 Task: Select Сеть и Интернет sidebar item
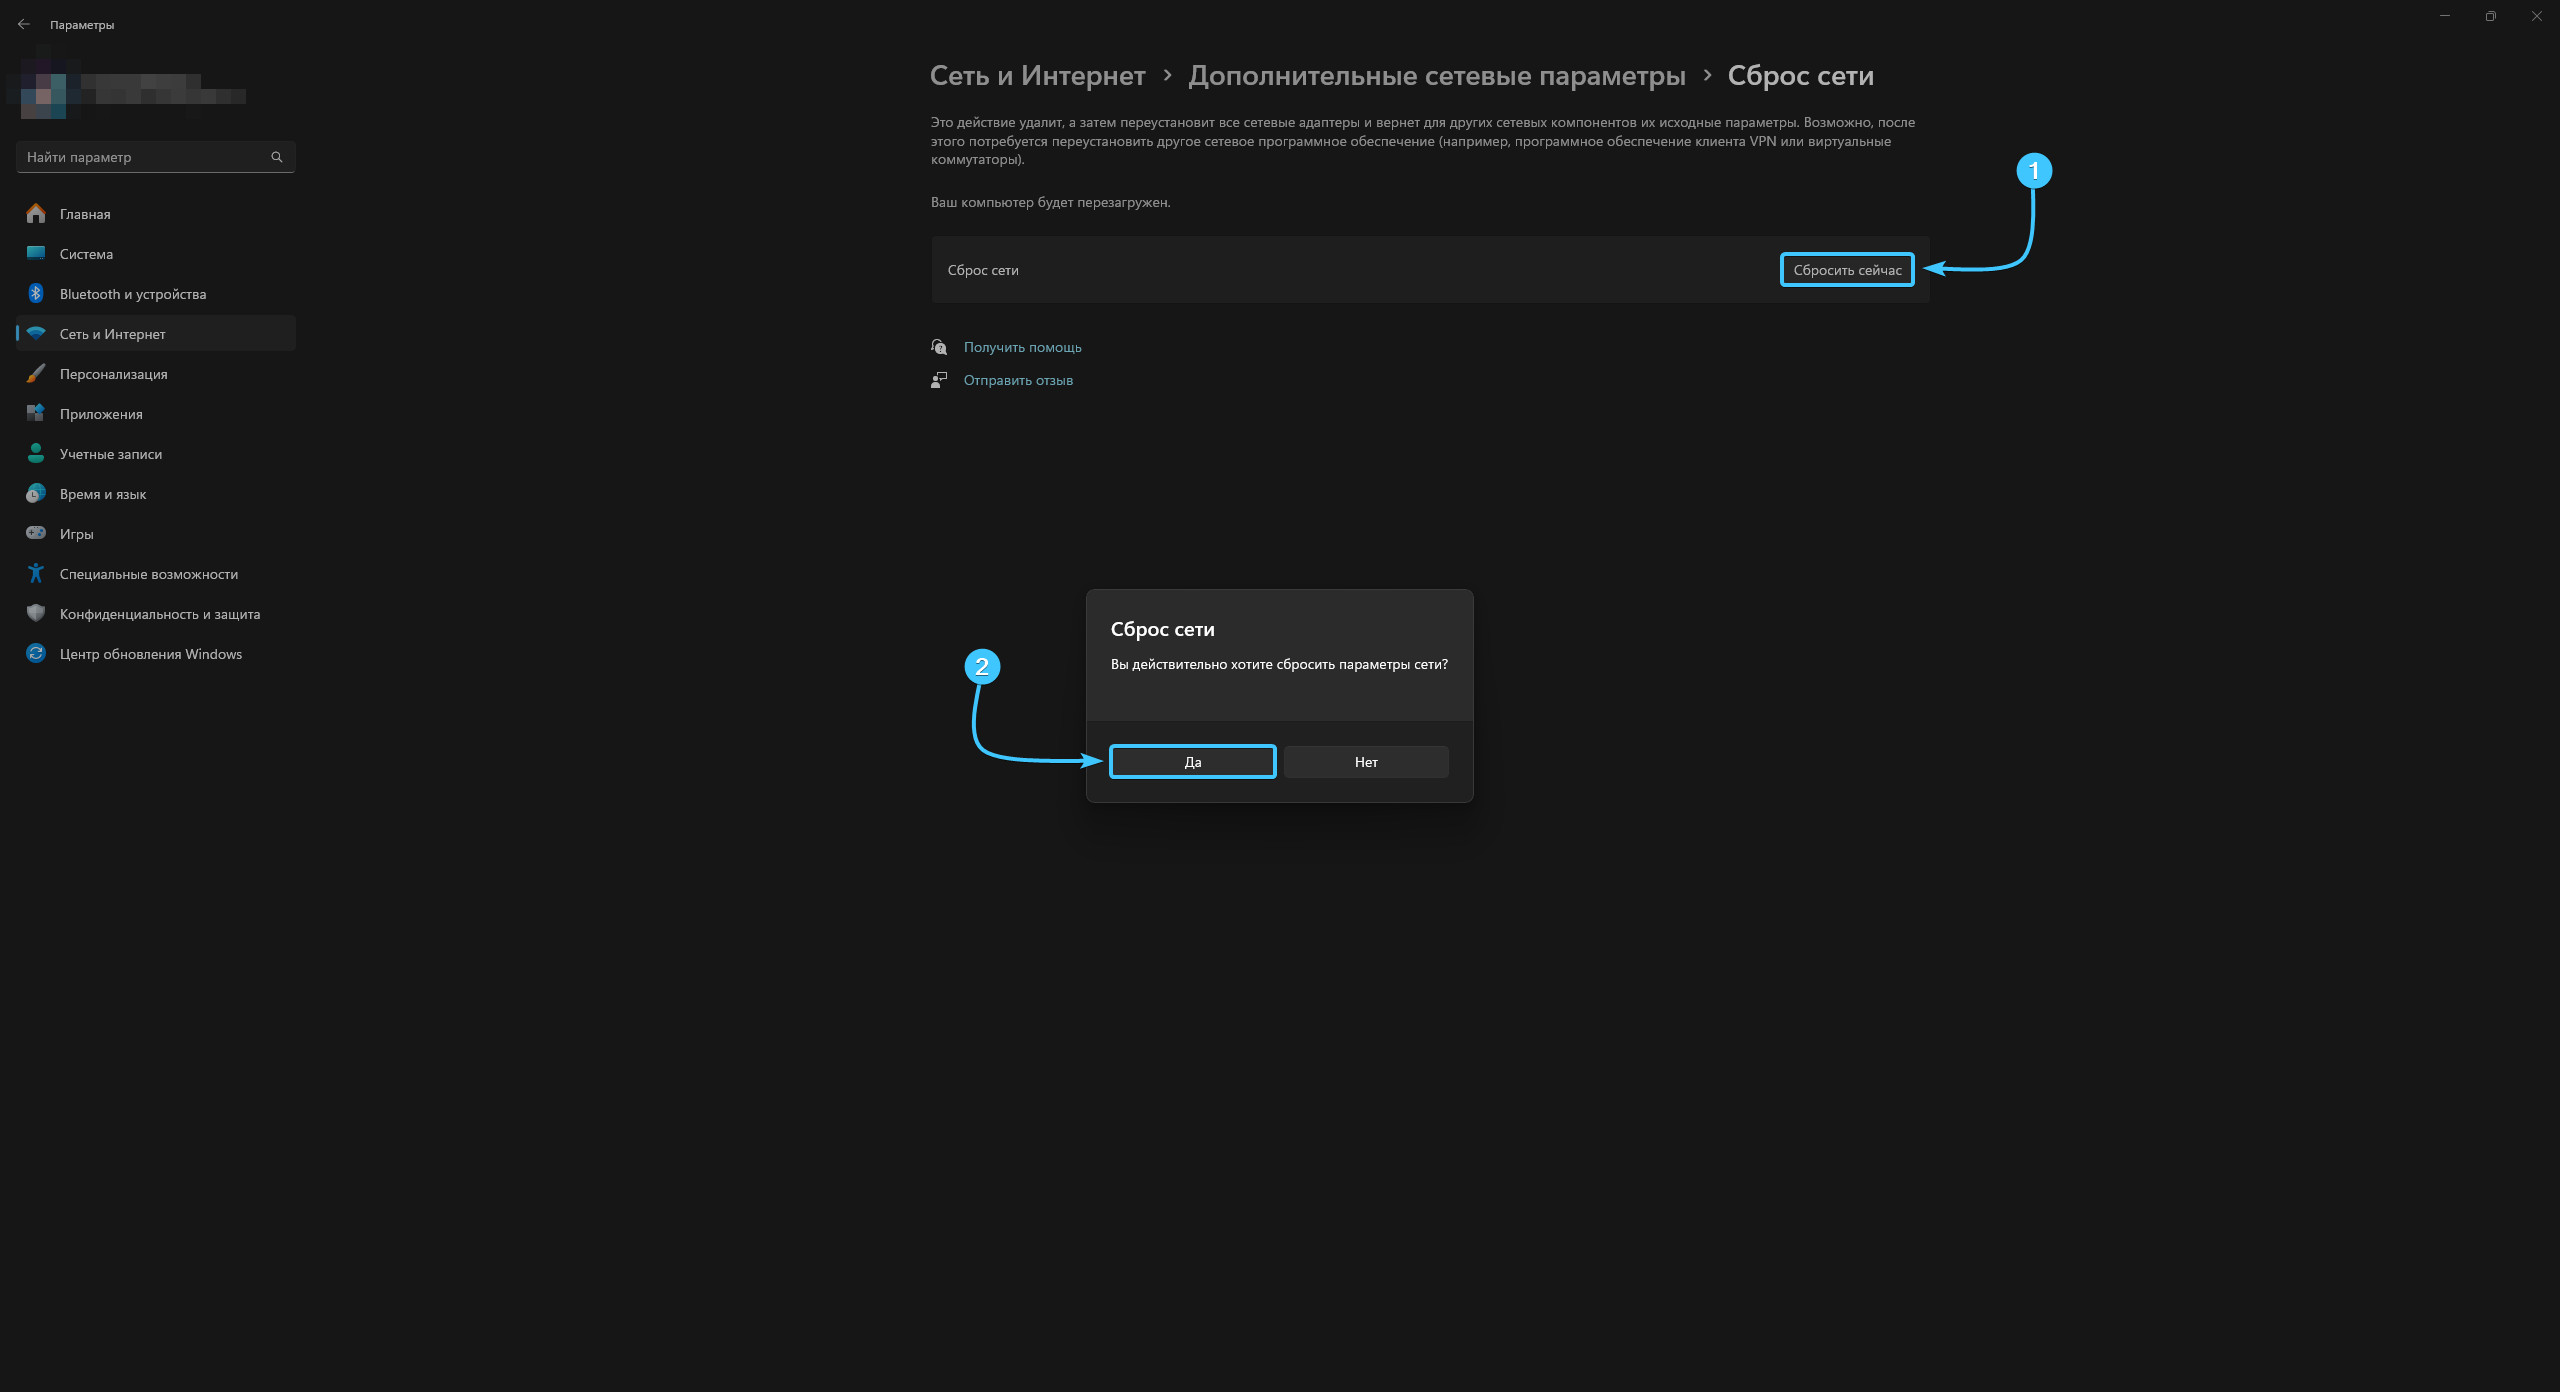coord(112,334)
